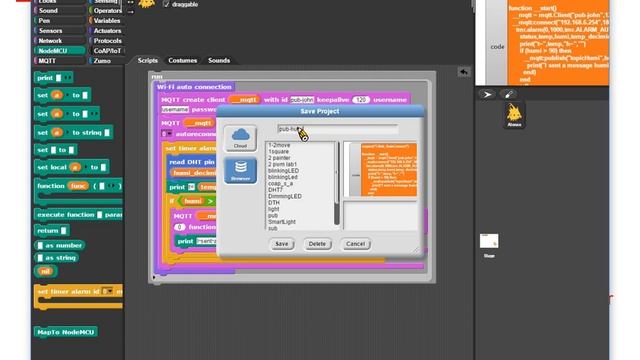
Task: Select Cloud storage in Save Project dialog
Action: (240, 138)
